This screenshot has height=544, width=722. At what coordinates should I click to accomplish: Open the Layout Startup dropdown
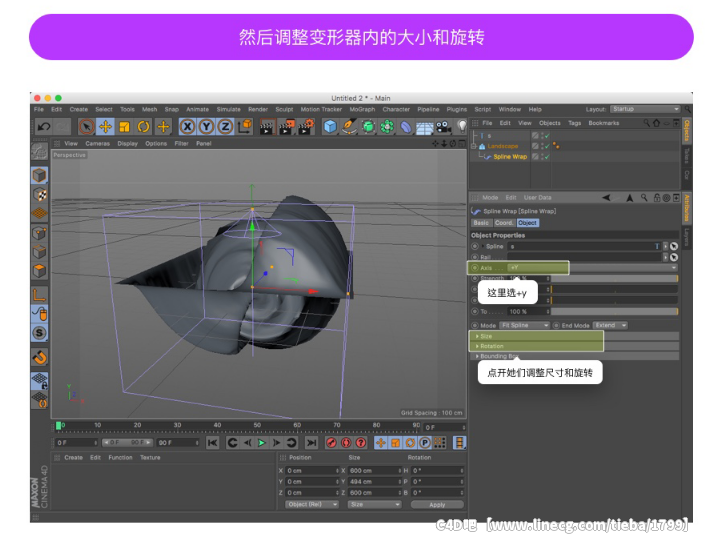[x=645, y=109]
